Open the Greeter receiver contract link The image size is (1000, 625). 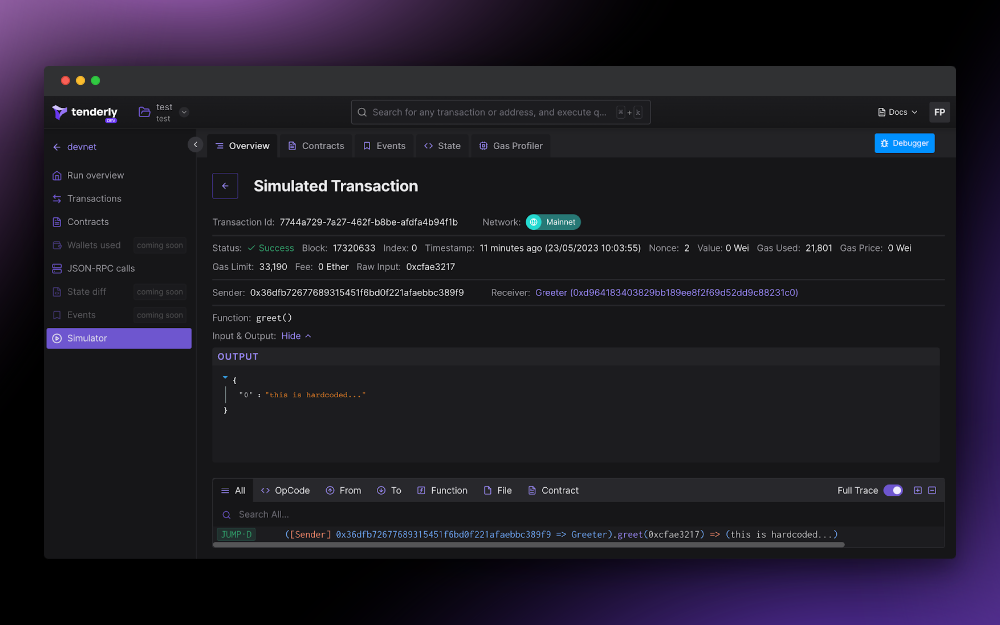(666, 293)
